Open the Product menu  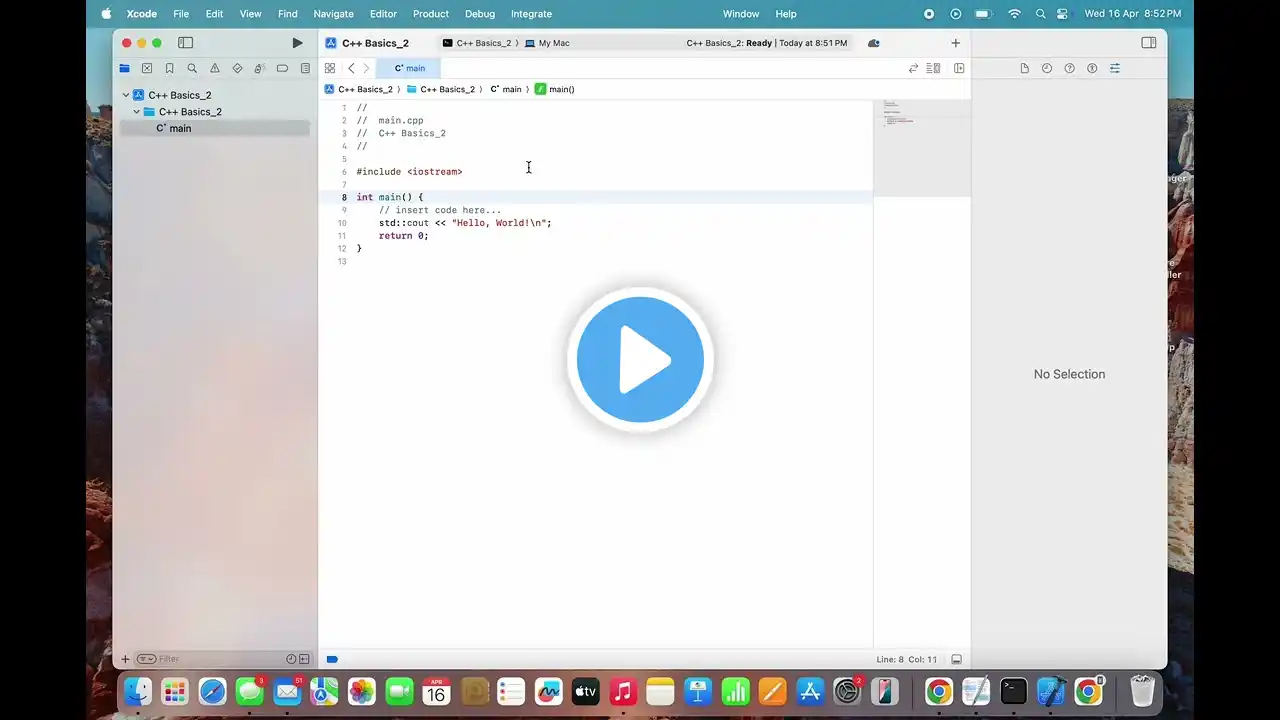(x=430, y=14)
